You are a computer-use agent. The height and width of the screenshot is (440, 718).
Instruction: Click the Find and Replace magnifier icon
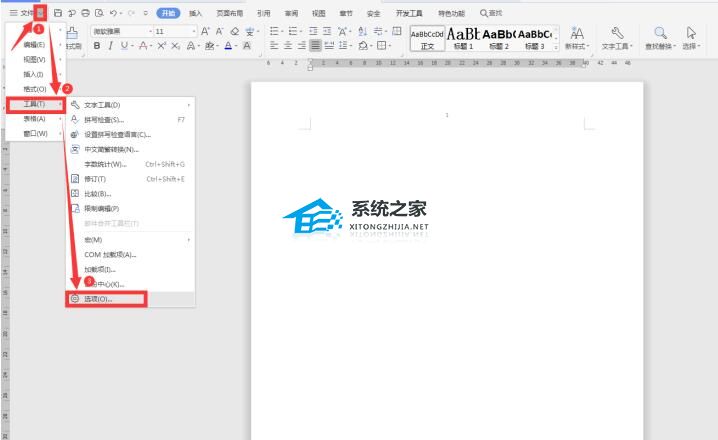(x=660, y=33)
